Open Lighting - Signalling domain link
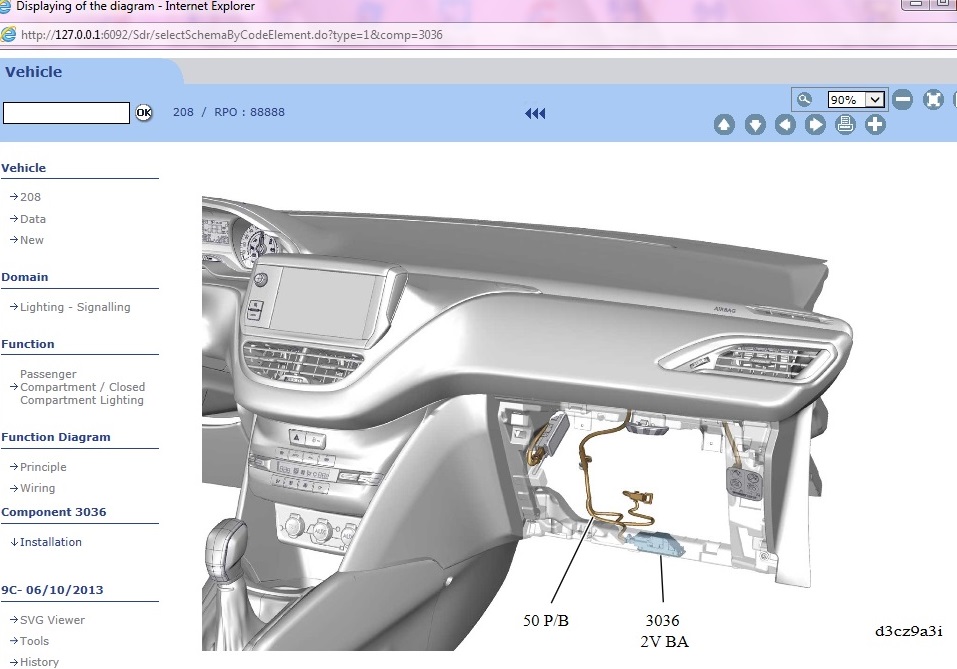 (x=75, y=307)
